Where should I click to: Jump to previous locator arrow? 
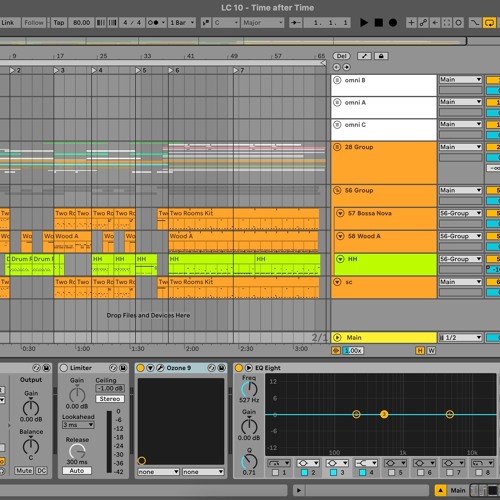(x=336, y=67)
